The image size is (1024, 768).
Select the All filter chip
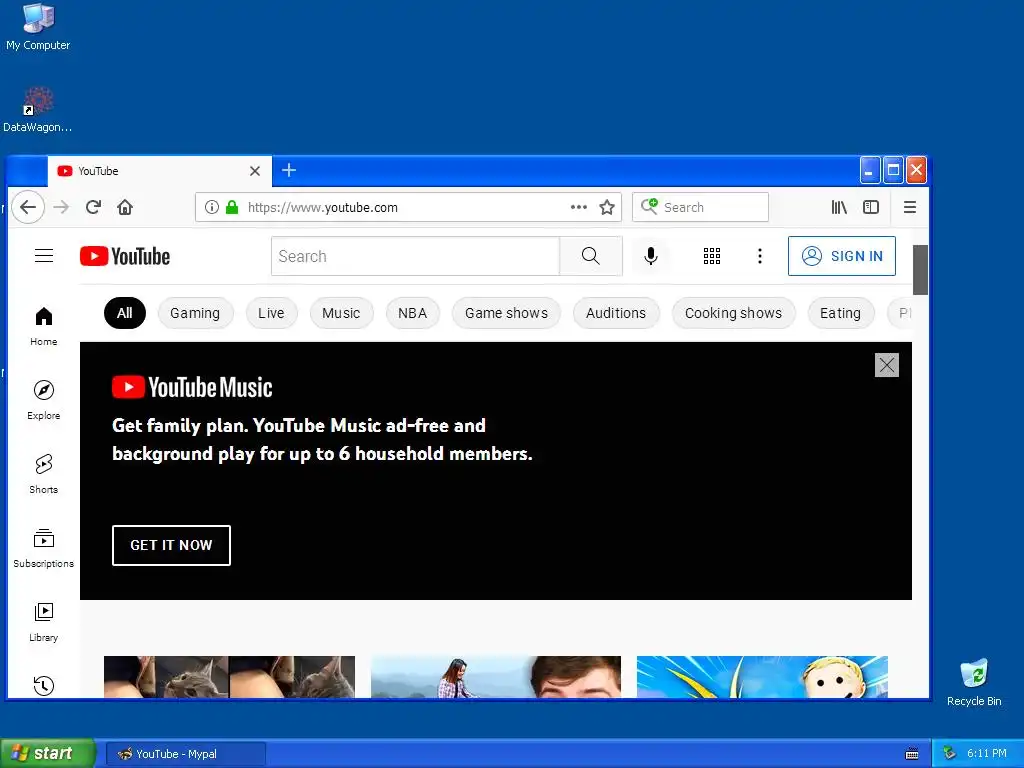pos(125,313)
